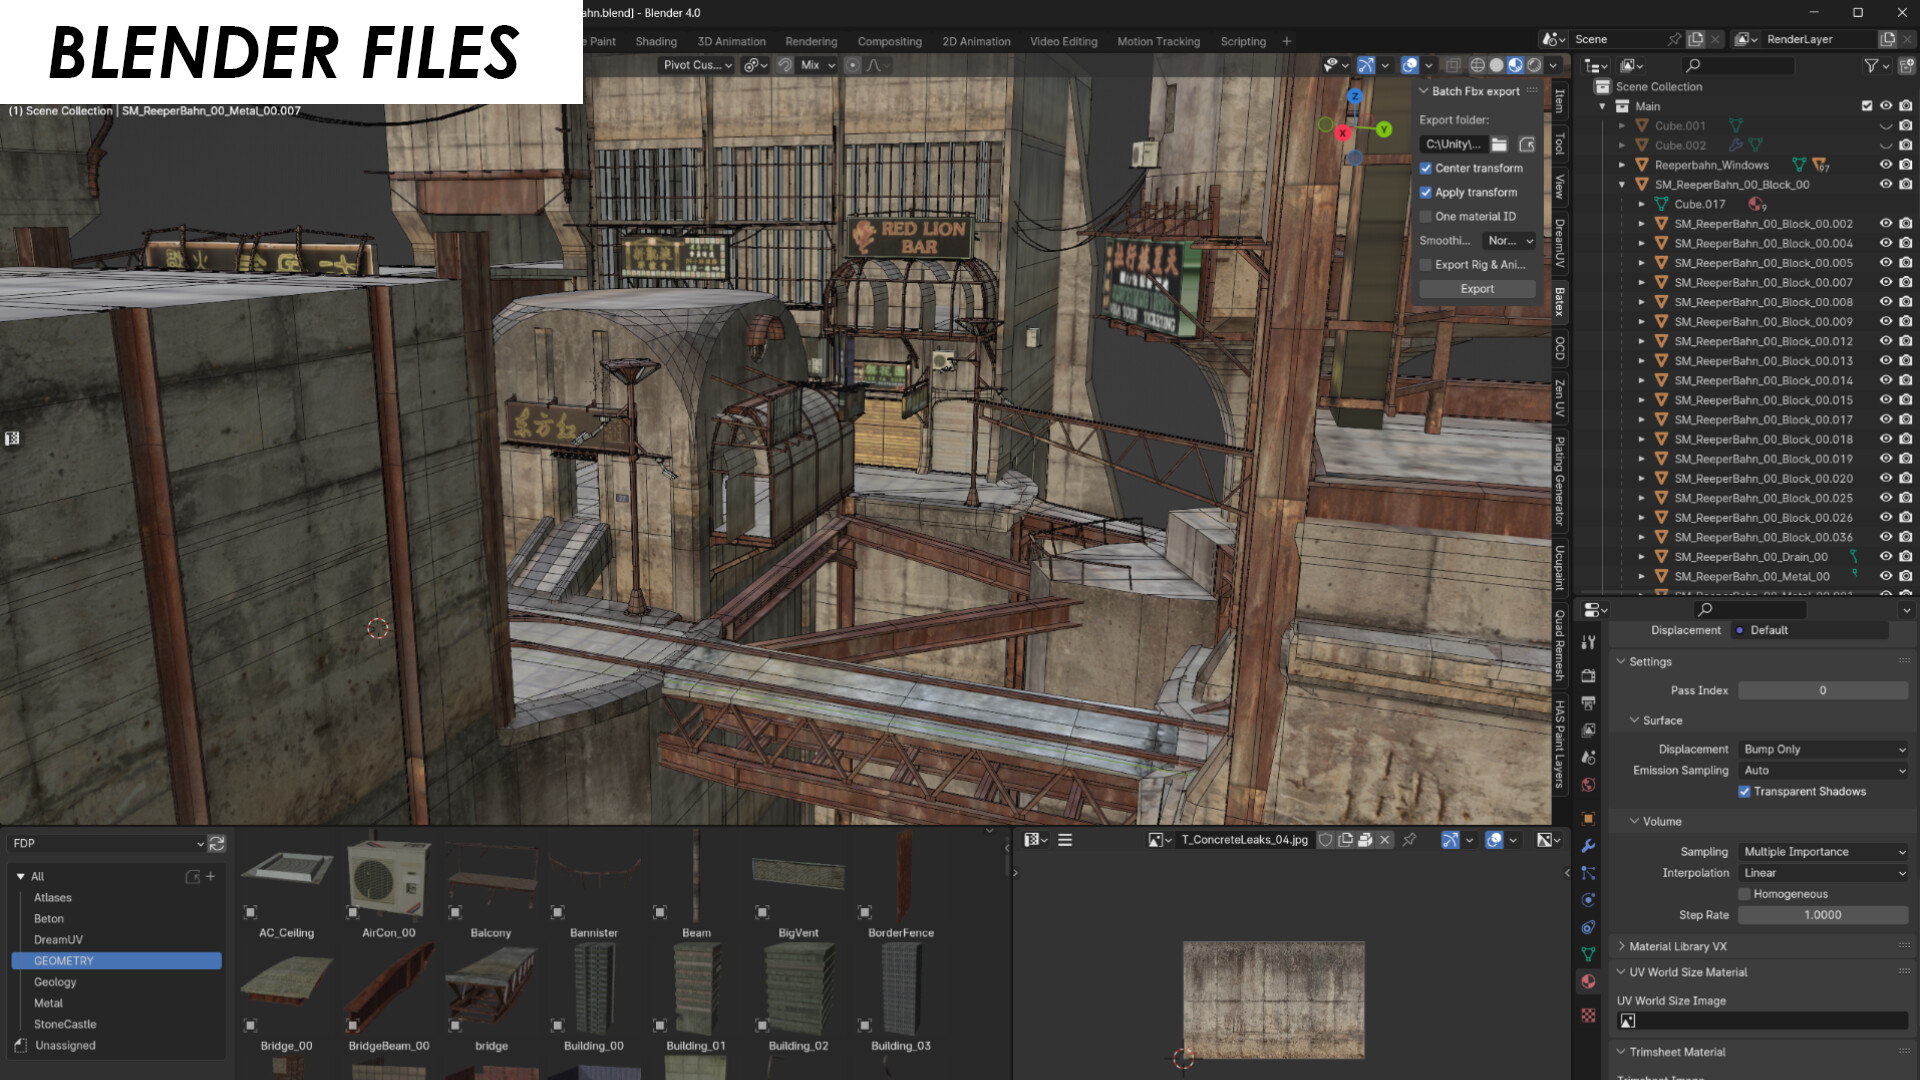Switch viewport to Rendered shading mode
The width and height of the screenshot is (1920, 1080).
pyautogui.click(x=1533, y=65)
